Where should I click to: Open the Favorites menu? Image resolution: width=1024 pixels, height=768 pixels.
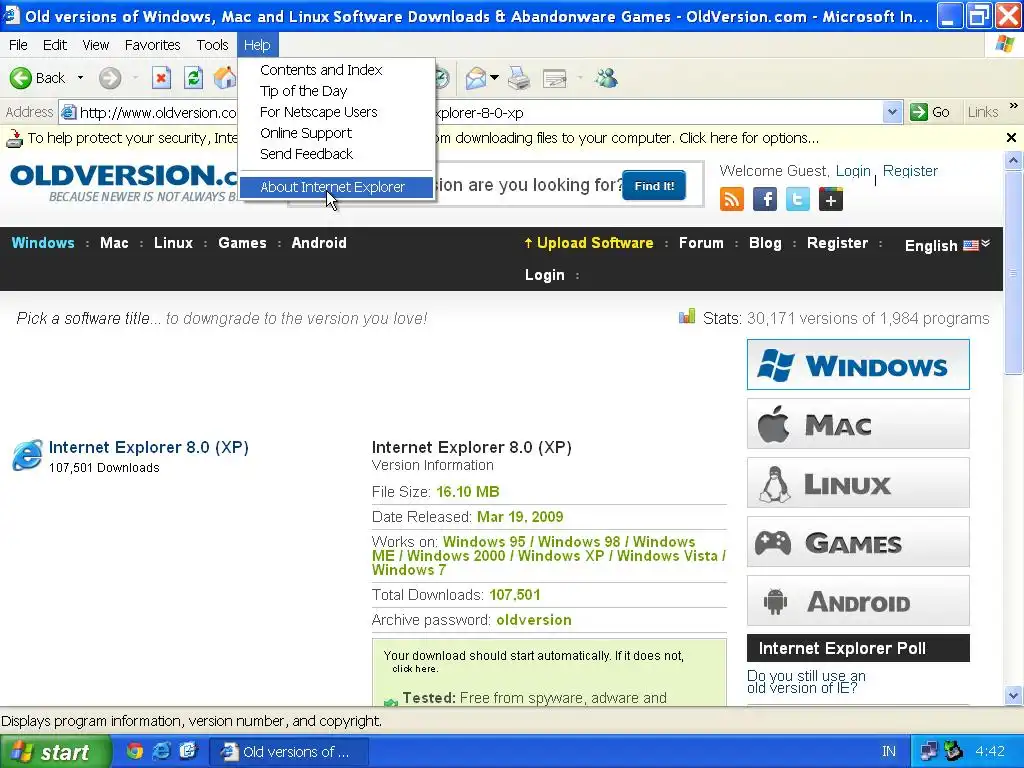tap(152, 45)
